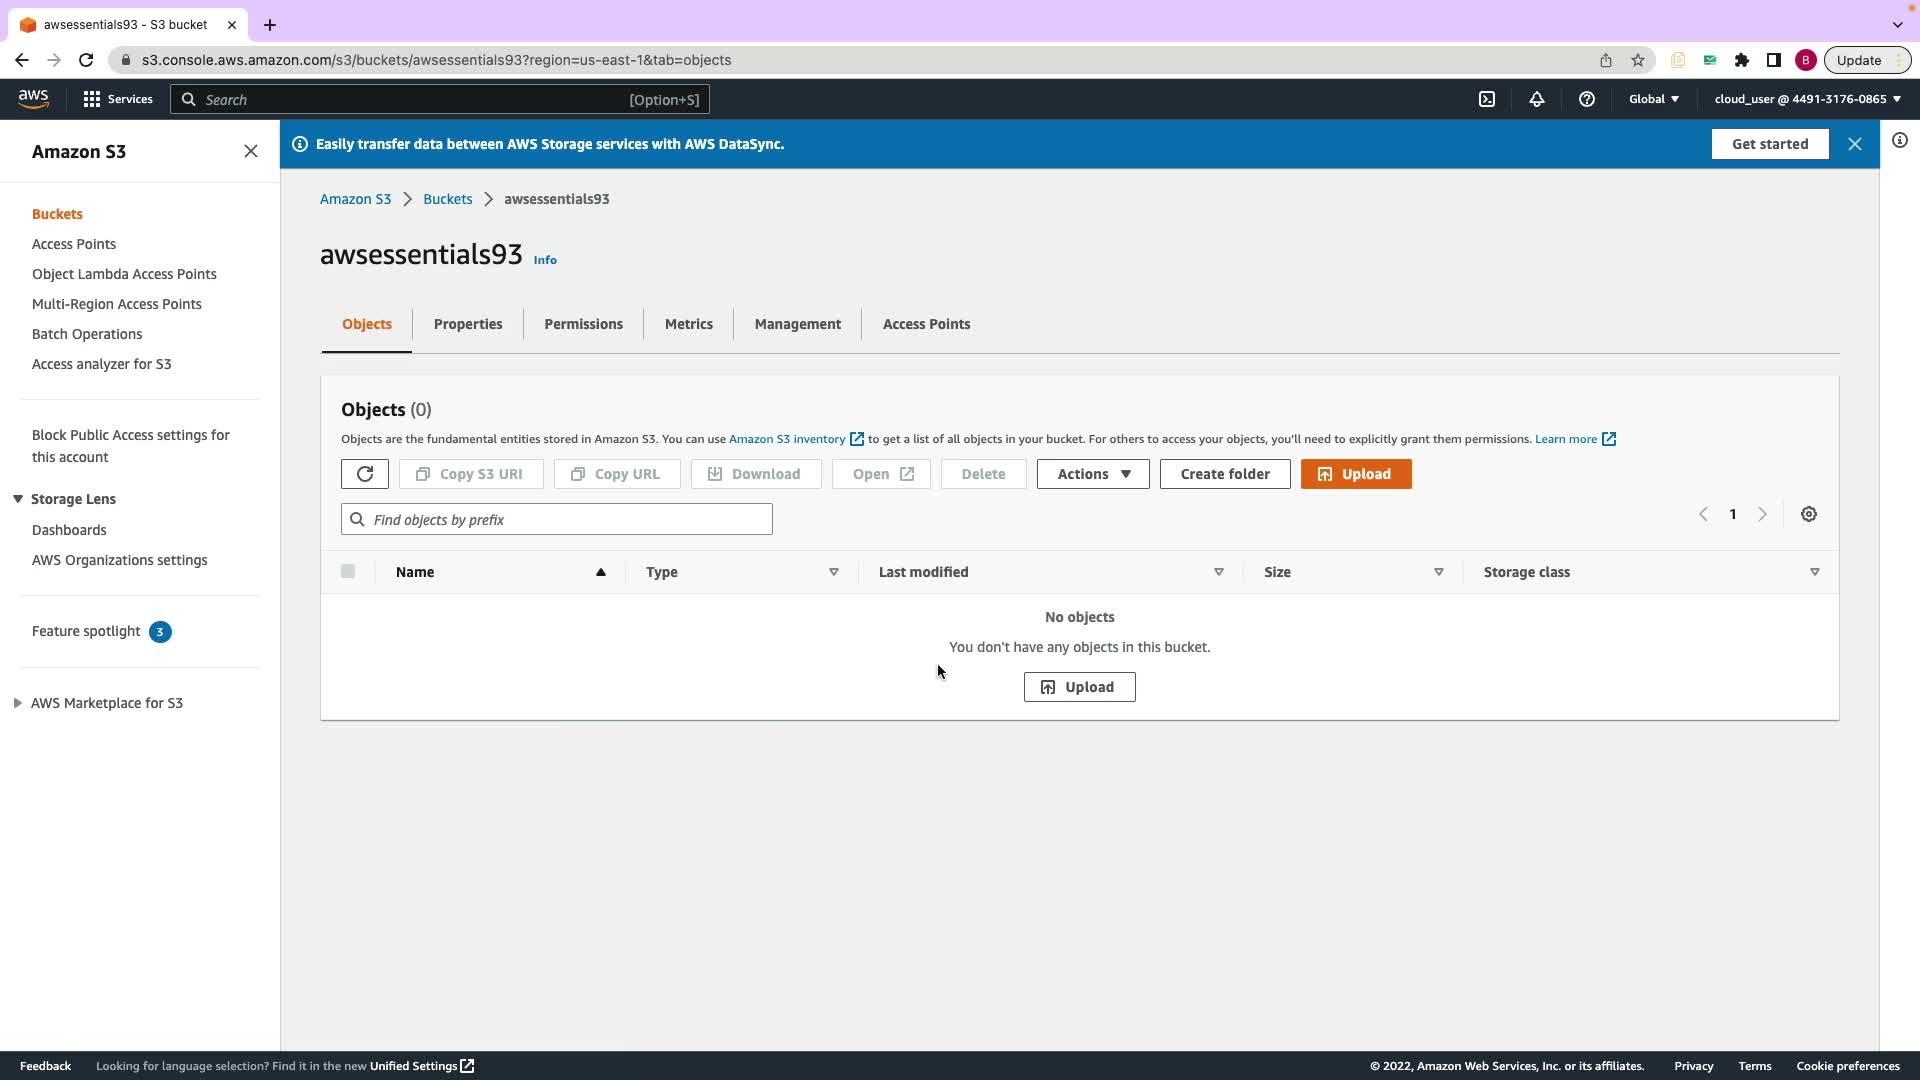
Task: Click the AWS logo home icon
Action: [x=33, y=99]
